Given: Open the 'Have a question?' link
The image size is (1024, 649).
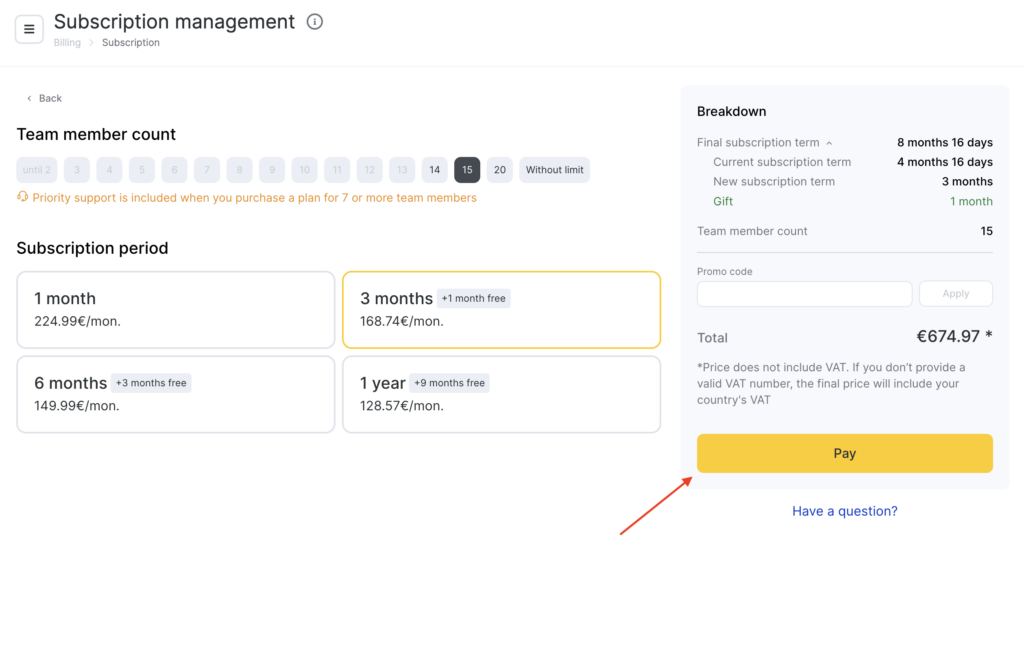Looking at the screenshot, I should (845, 511).
